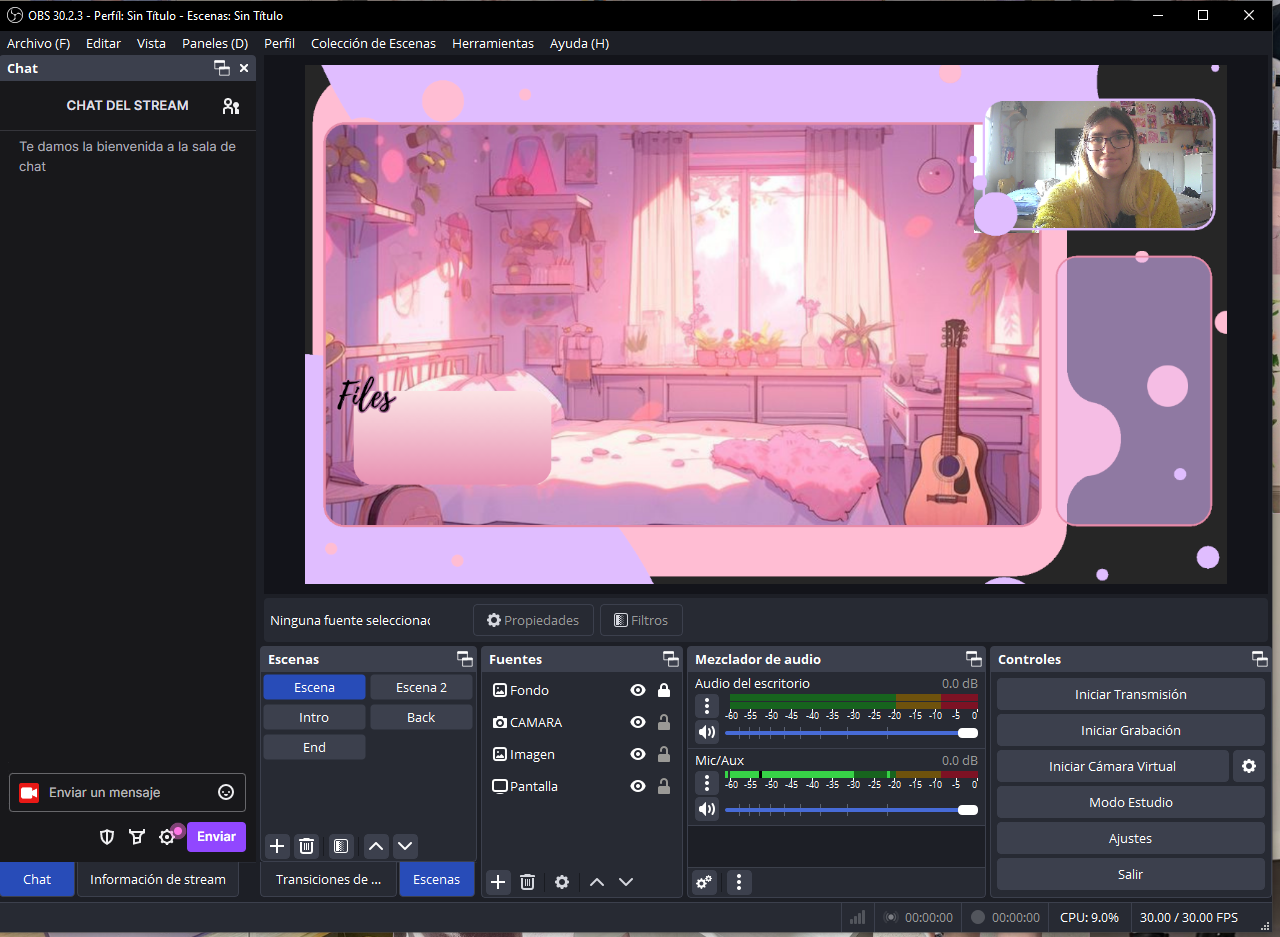Screen dimensions: 1280x937
Task: Select the Escenas tab
Action: [x=437, y=879]
